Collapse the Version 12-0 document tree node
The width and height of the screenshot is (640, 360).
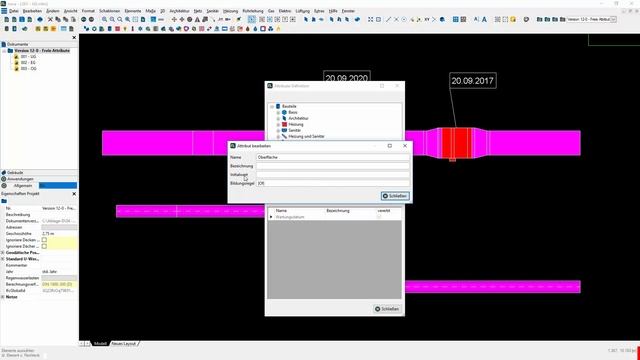coord(4,51)
